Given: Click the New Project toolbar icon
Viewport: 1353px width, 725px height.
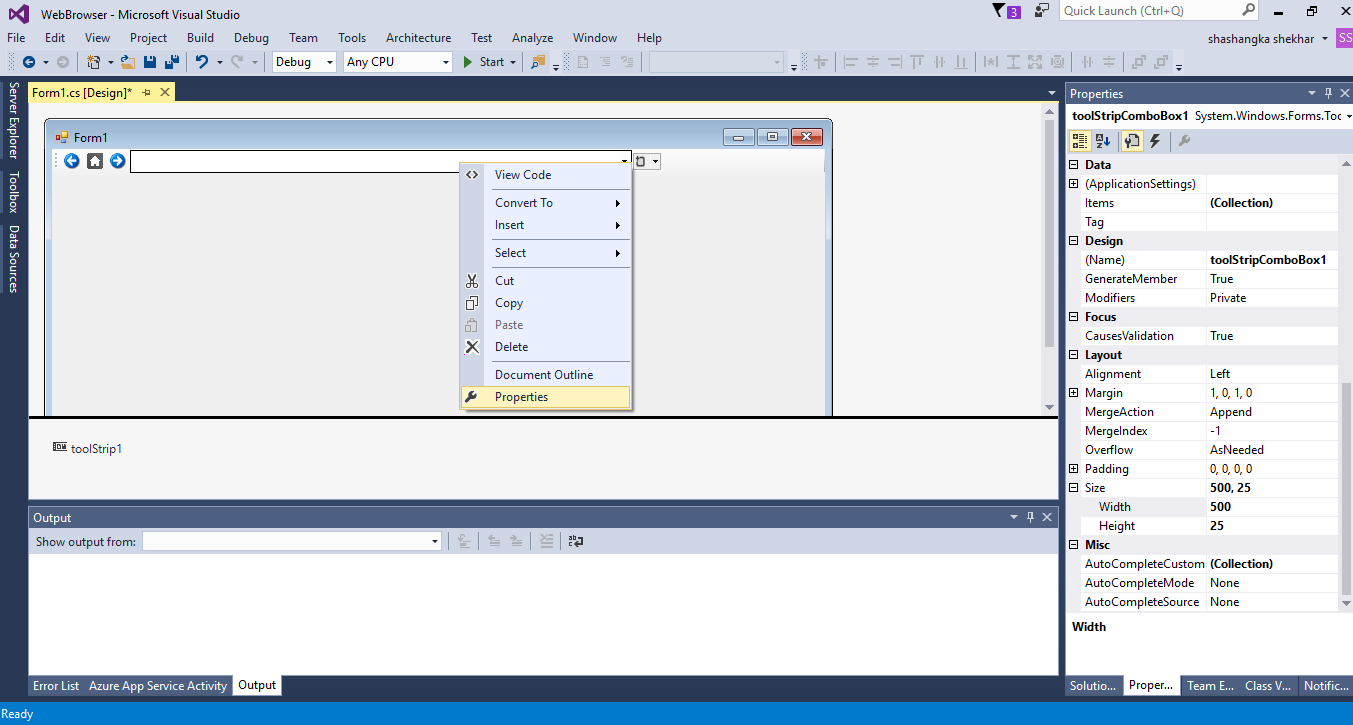Looking at the screenshot, I should [93, 62].
